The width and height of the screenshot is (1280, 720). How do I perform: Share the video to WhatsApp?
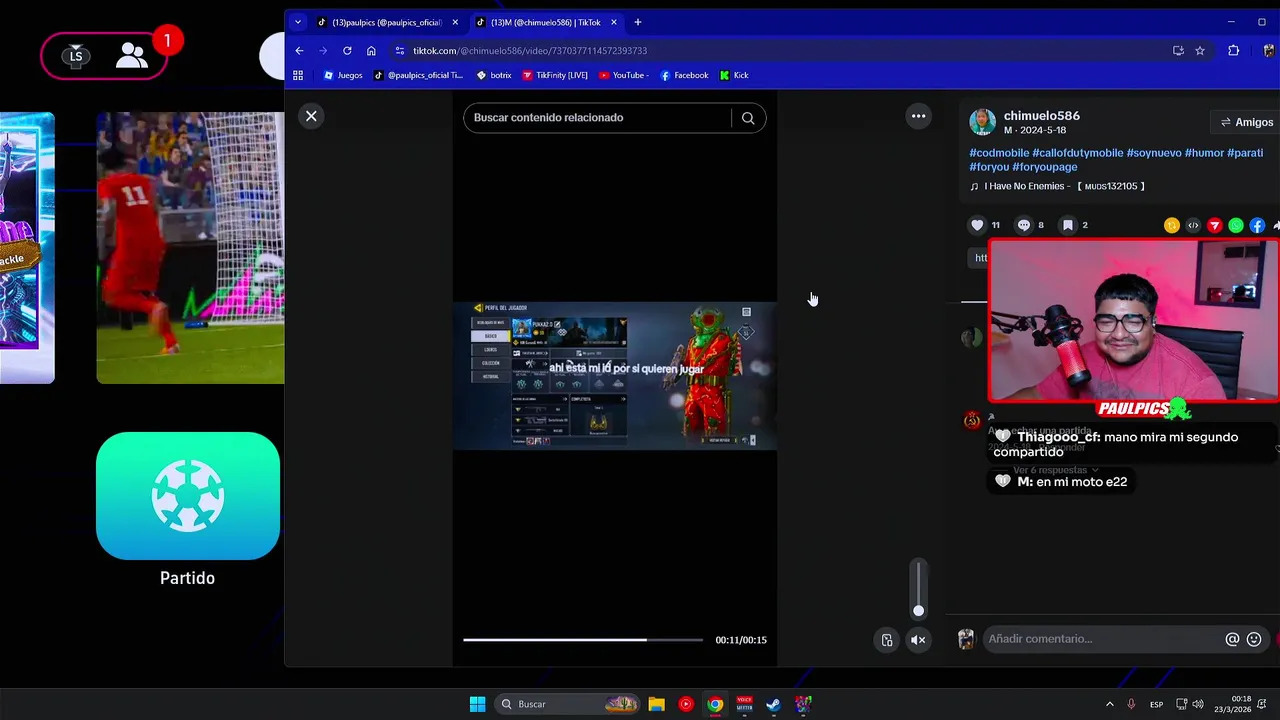click(1236, 226)
